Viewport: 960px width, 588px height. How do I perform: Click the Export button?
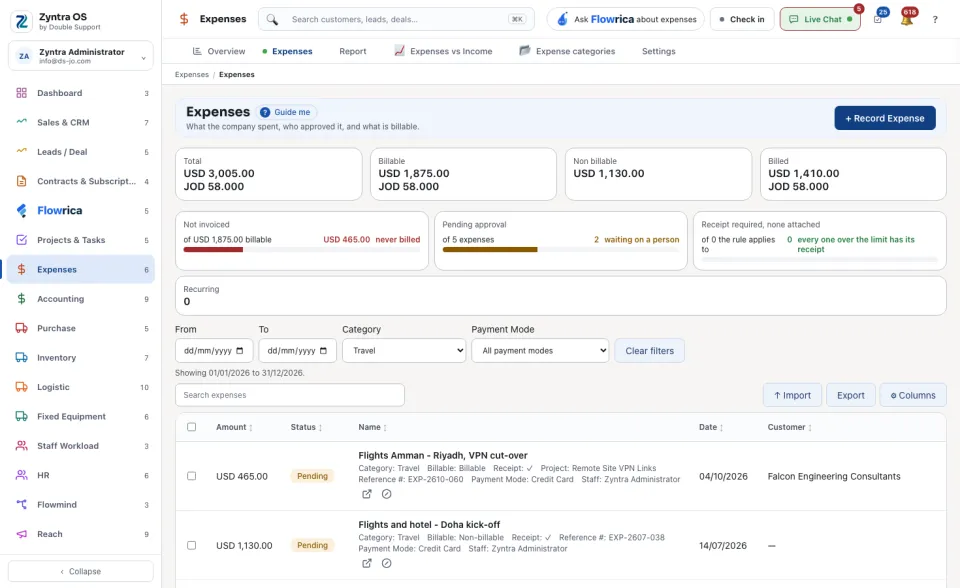pos(850,396)
